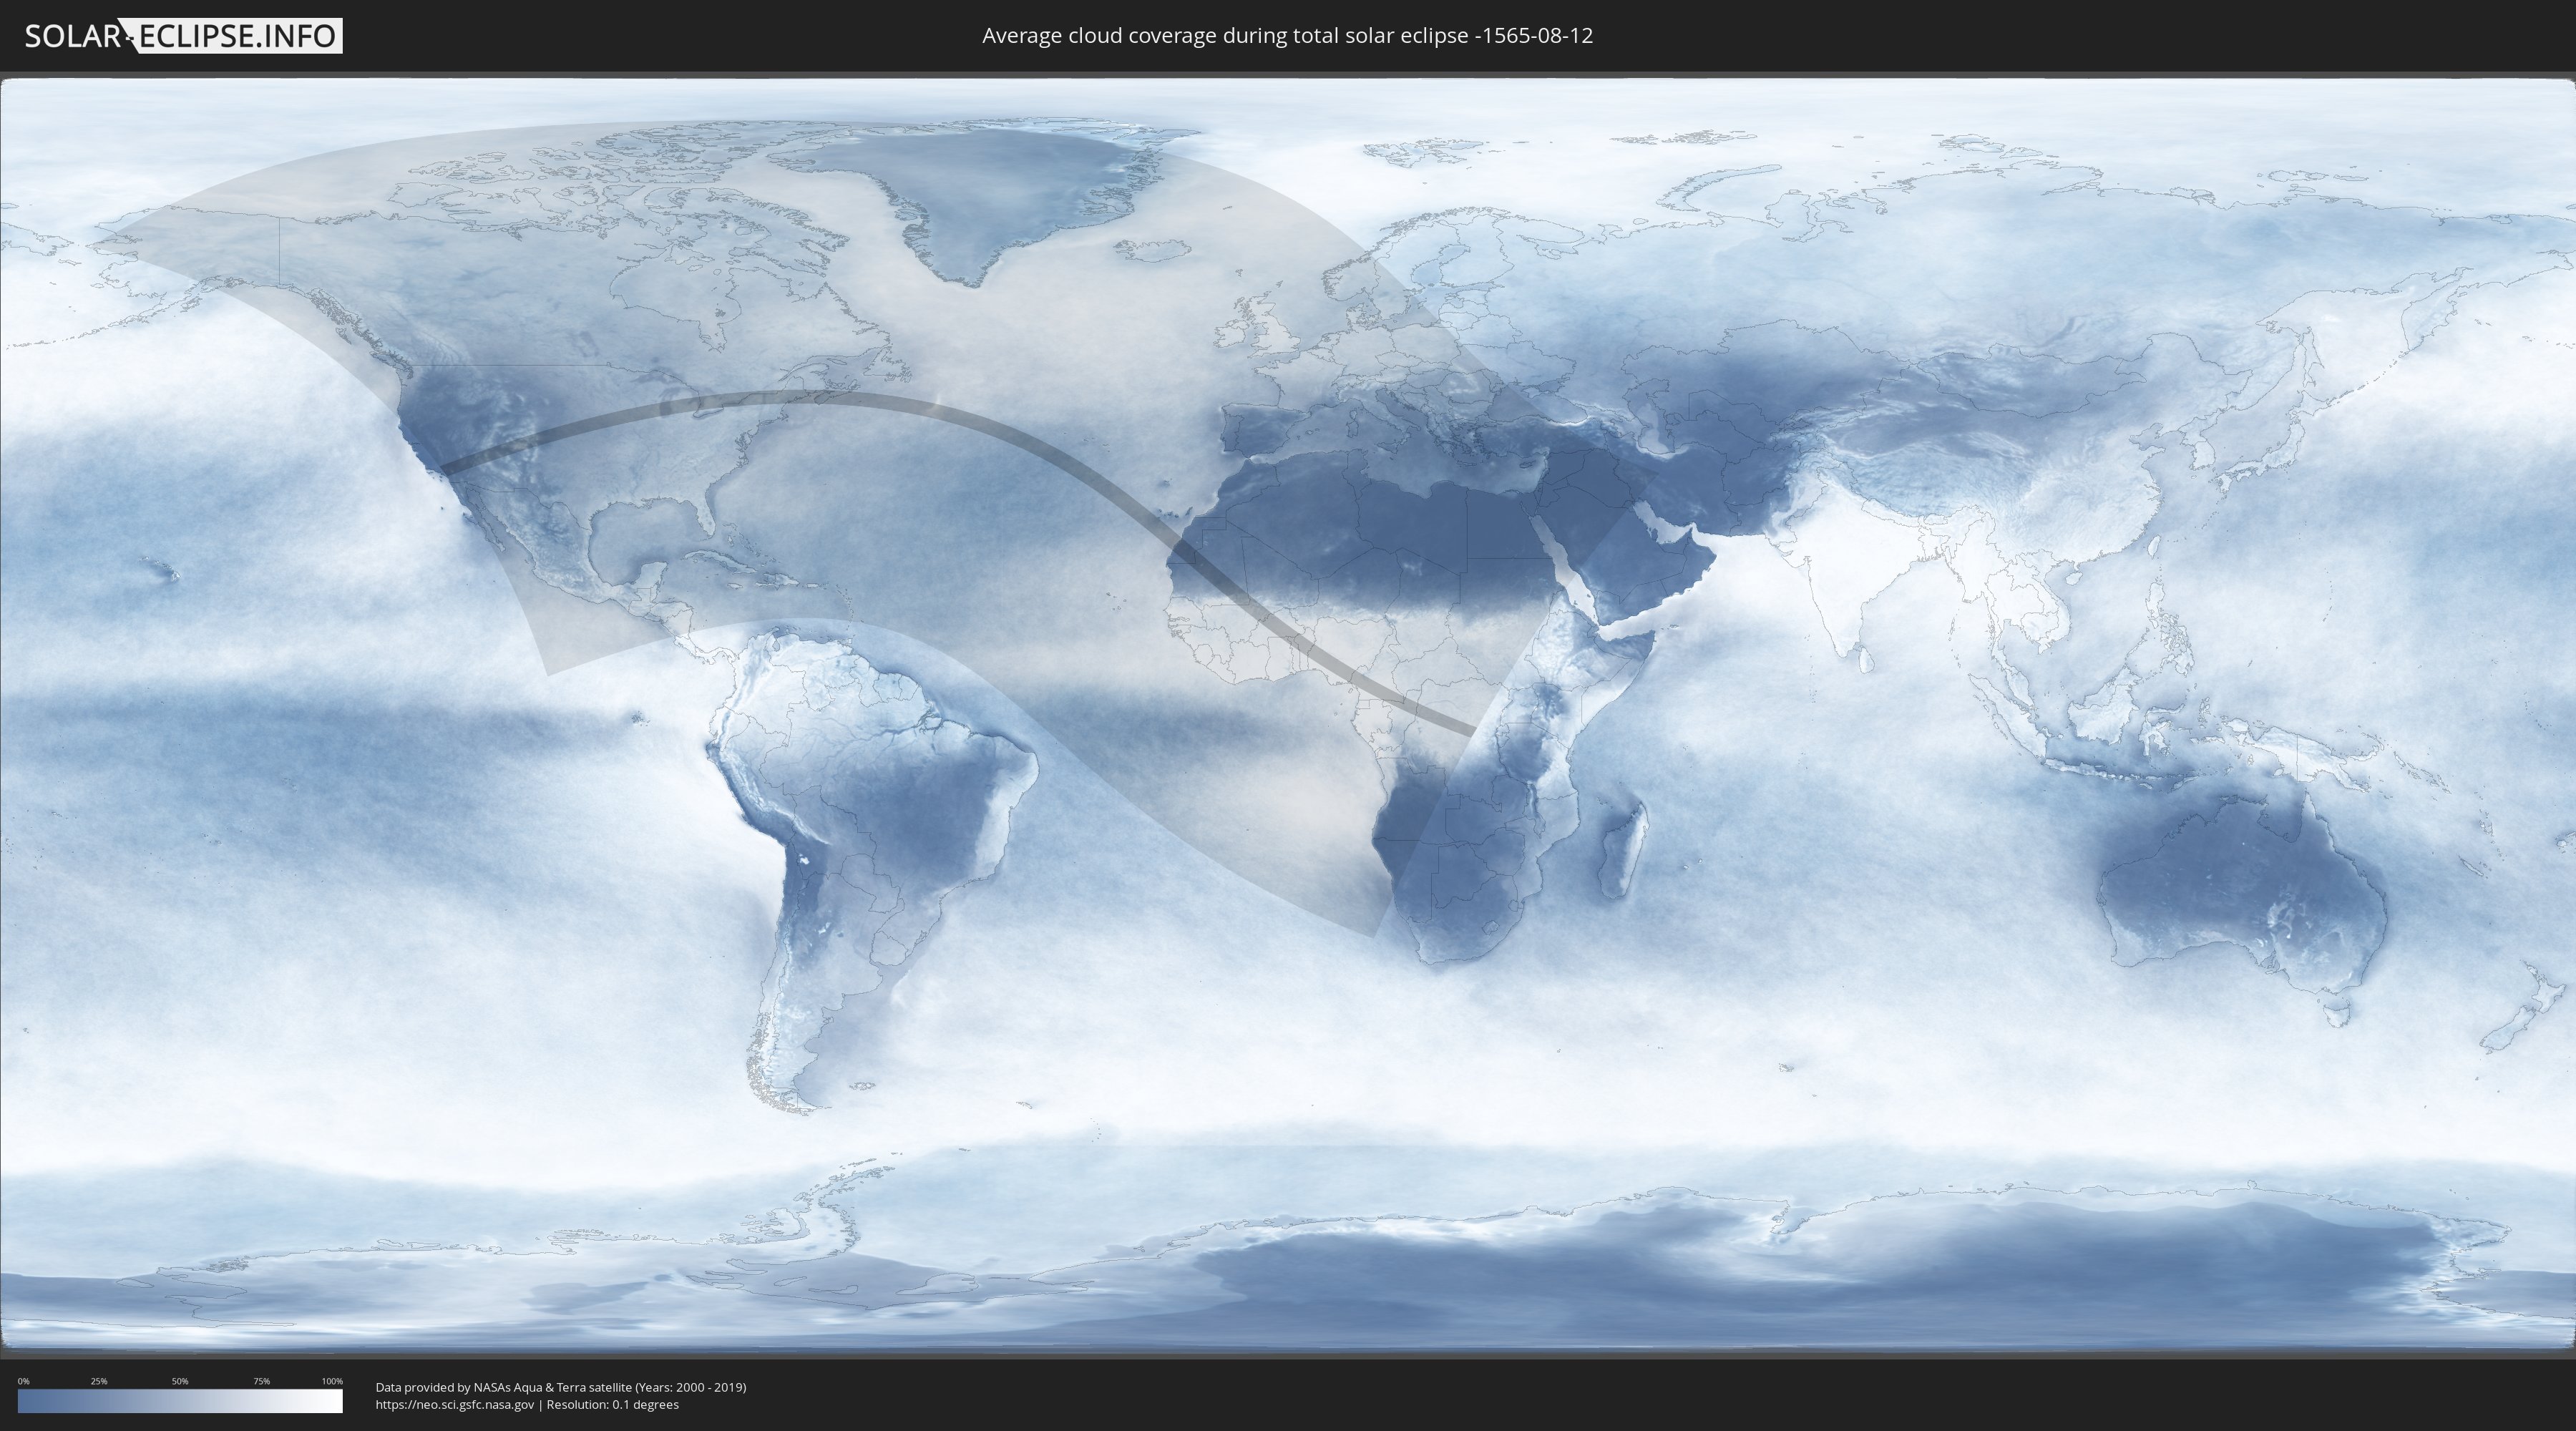Click the average cloud coverage title text
This screenshot has width=2576, height=1431.
coord(1287,36)
